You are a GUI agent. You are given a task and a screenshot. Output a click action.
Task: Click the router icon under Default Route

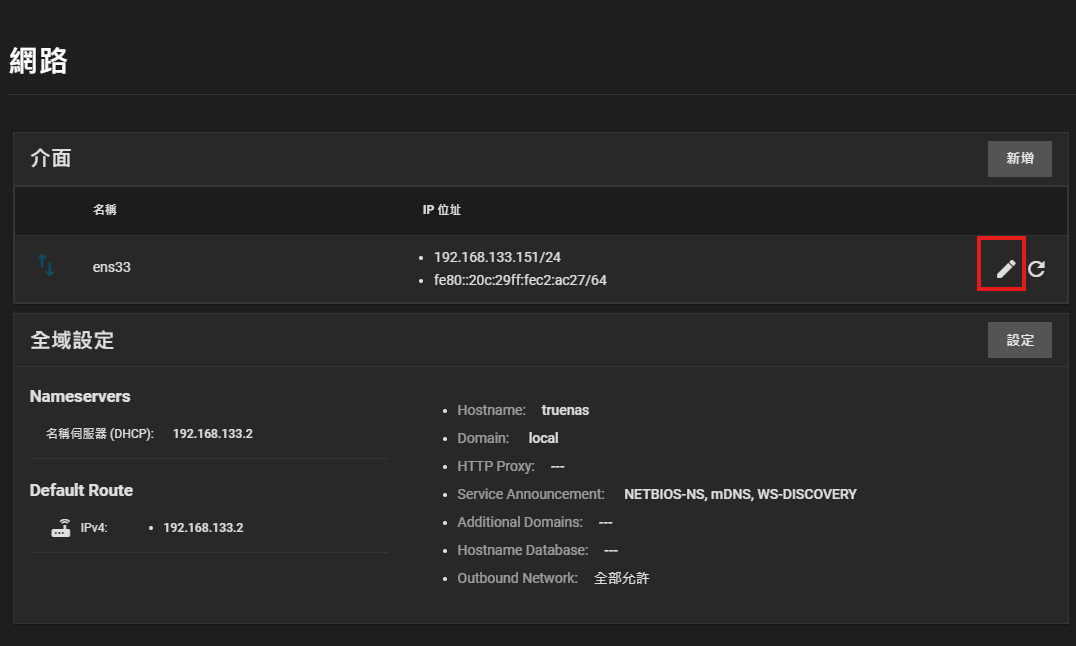coord(61,528)
